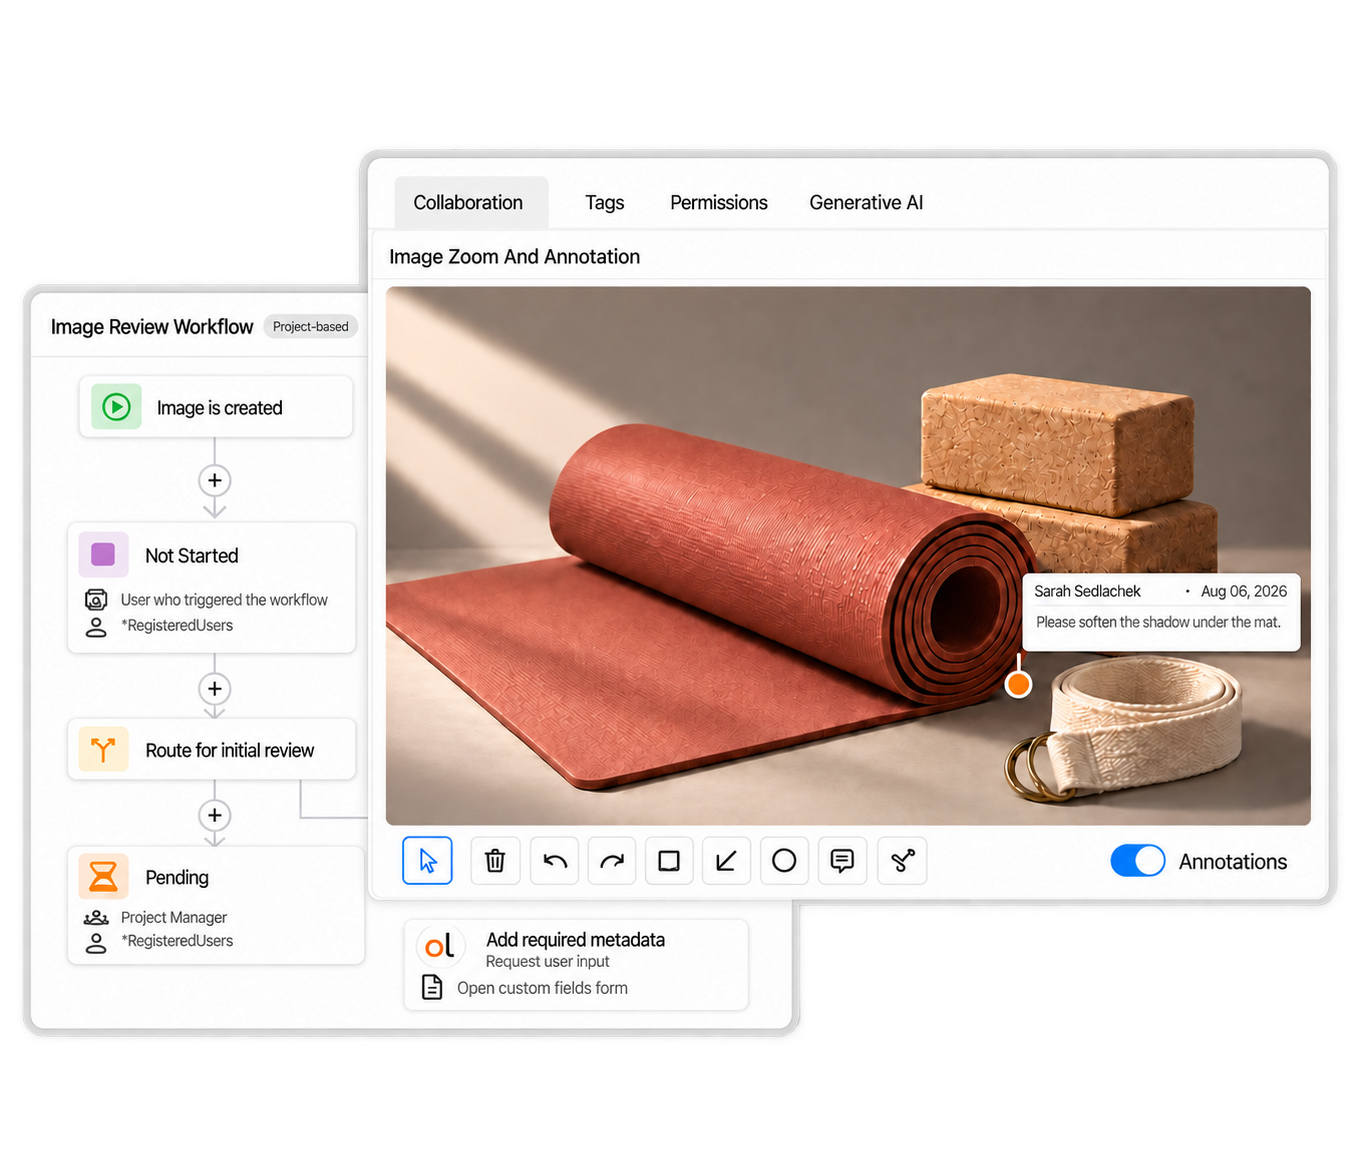Click the purple Not Started status icon
The width and height of the screenshot is (1364, 1153).
[103, 554]
